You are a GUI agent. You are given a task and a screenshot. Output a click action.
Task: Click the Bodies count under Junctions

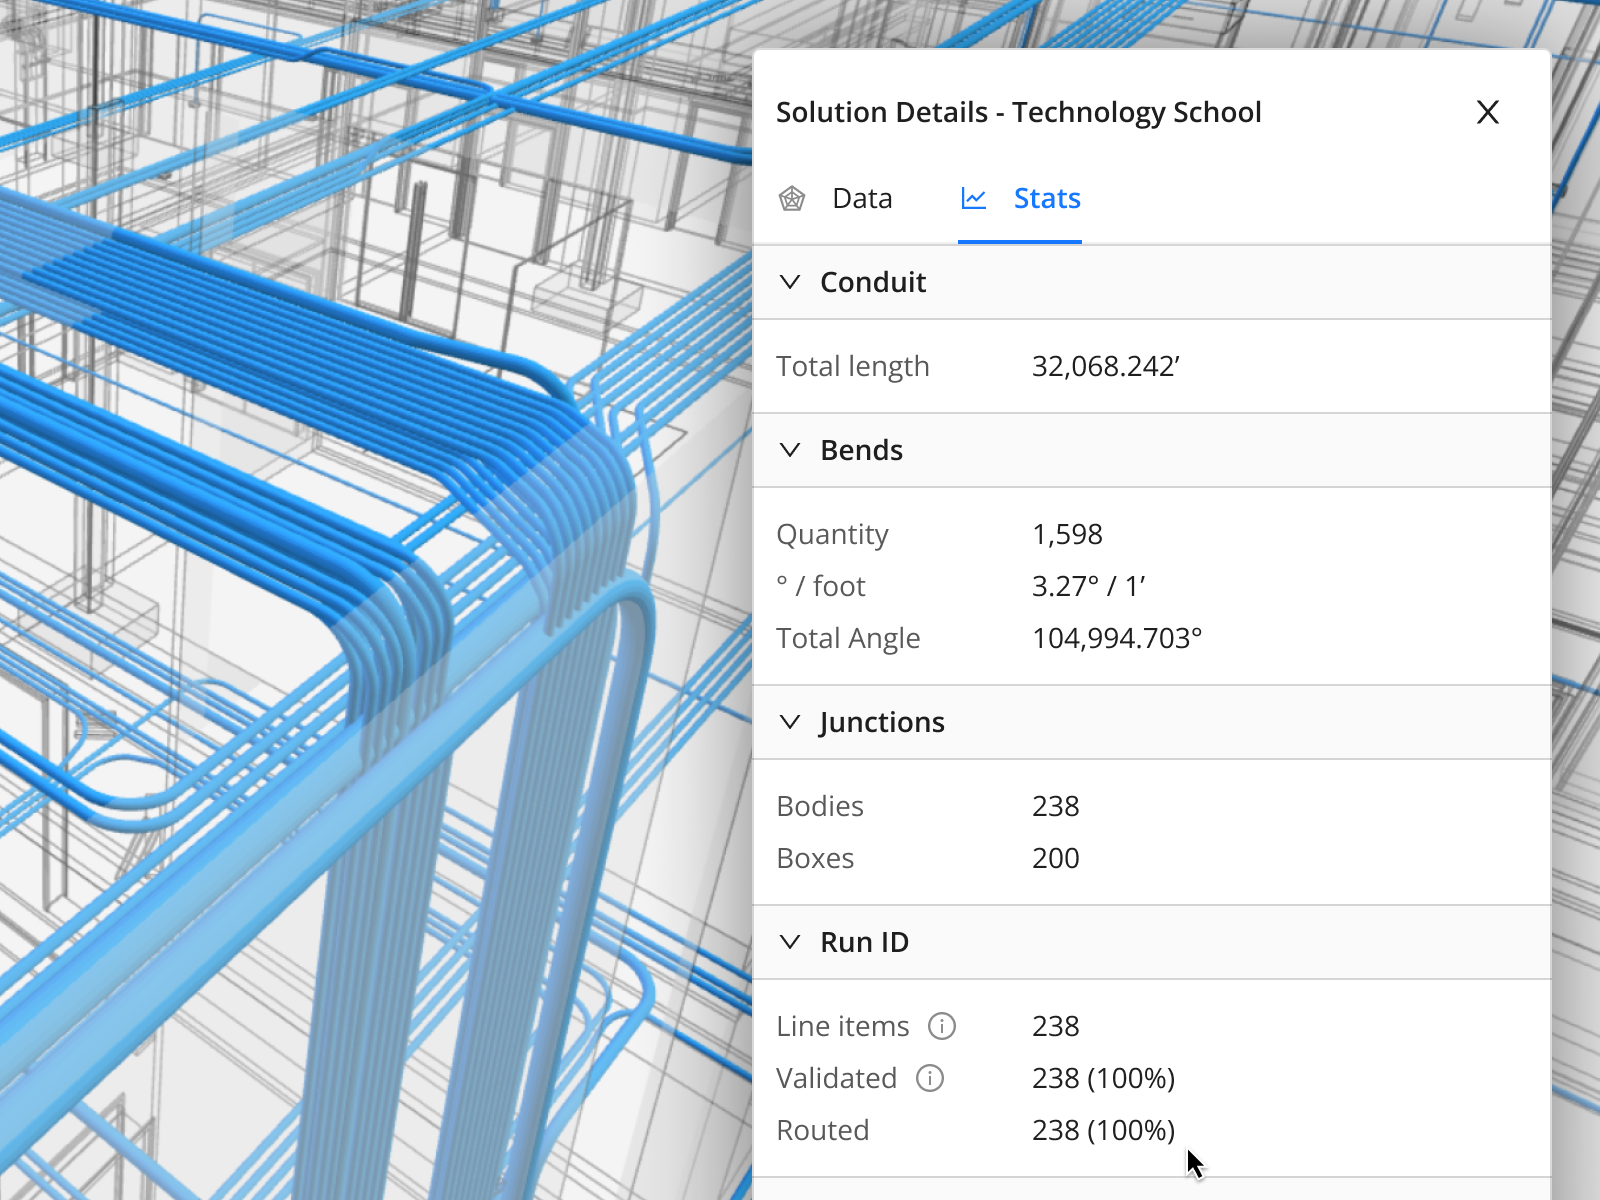point(1056,806)
